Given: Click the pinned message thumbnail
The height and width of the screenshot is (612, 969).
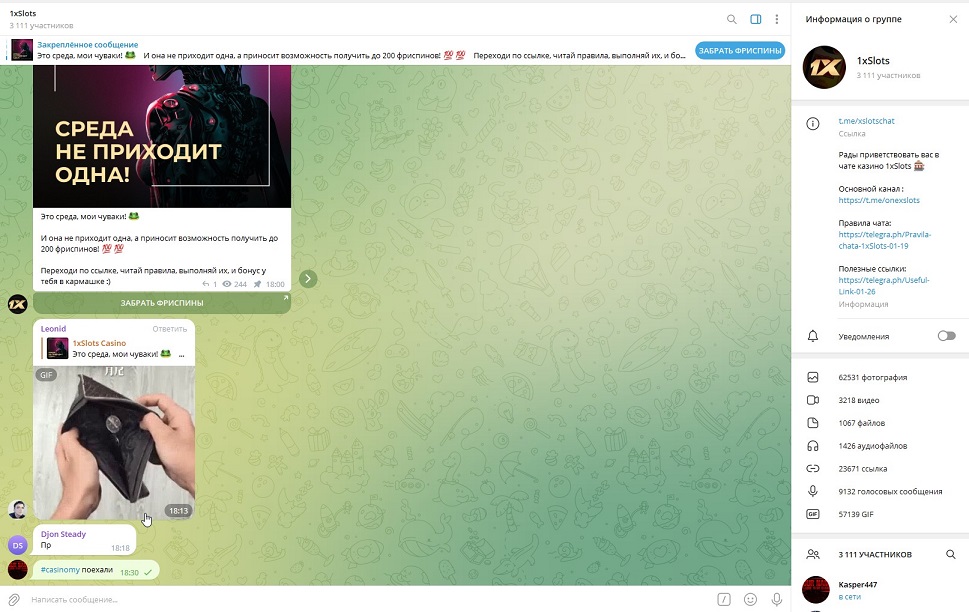Looking at the screenshot, I should [x=22, y=50].
